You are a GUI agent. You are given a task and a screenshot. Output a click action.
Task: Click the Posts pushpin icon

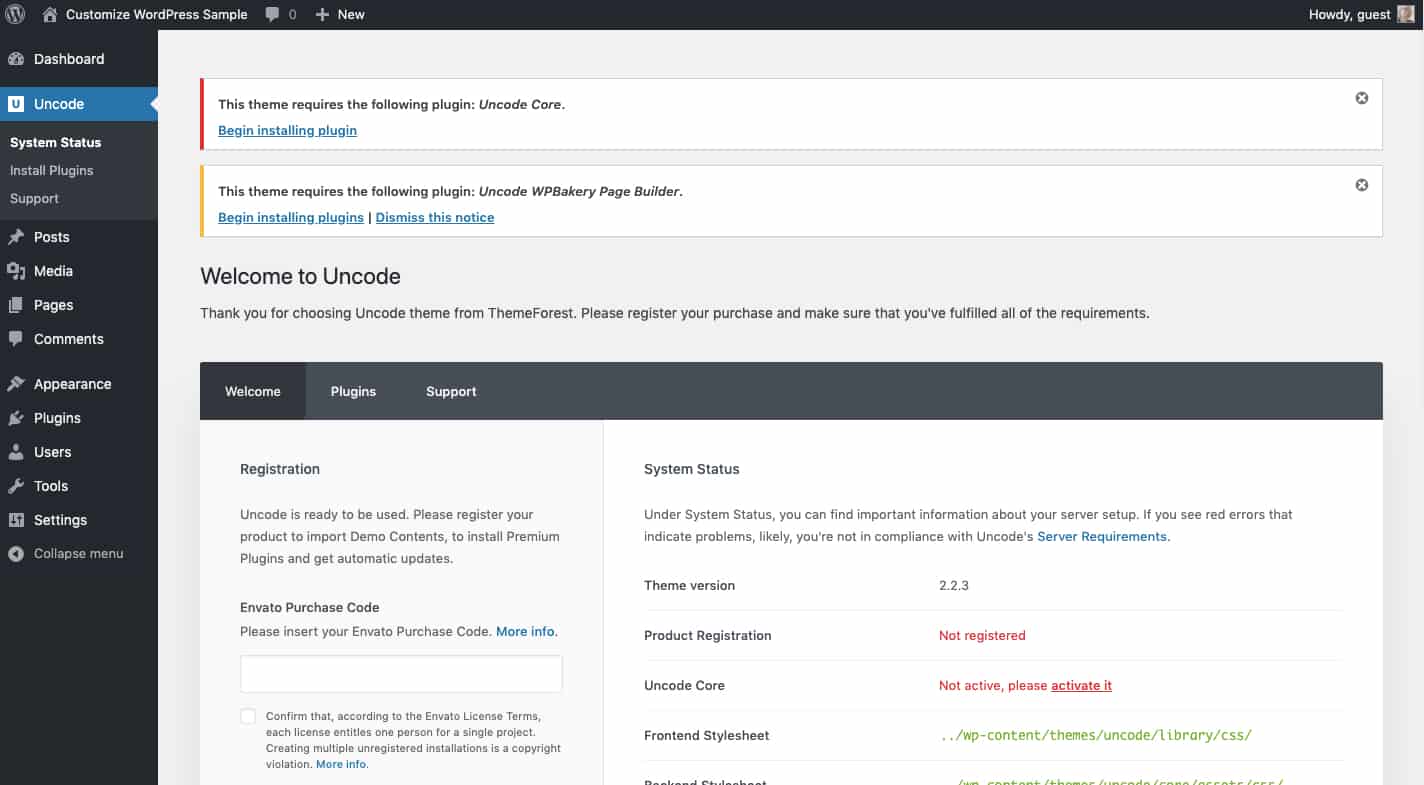(16, 237)
